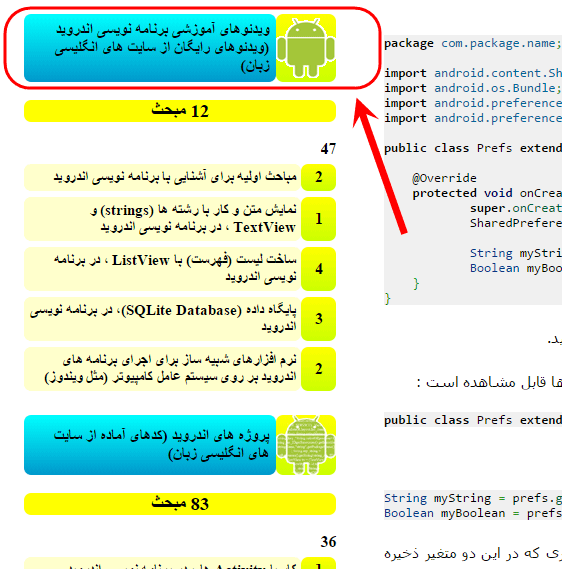
Task: Click 'import android.os.Bundle;' code line
Action: click(473, 88)
